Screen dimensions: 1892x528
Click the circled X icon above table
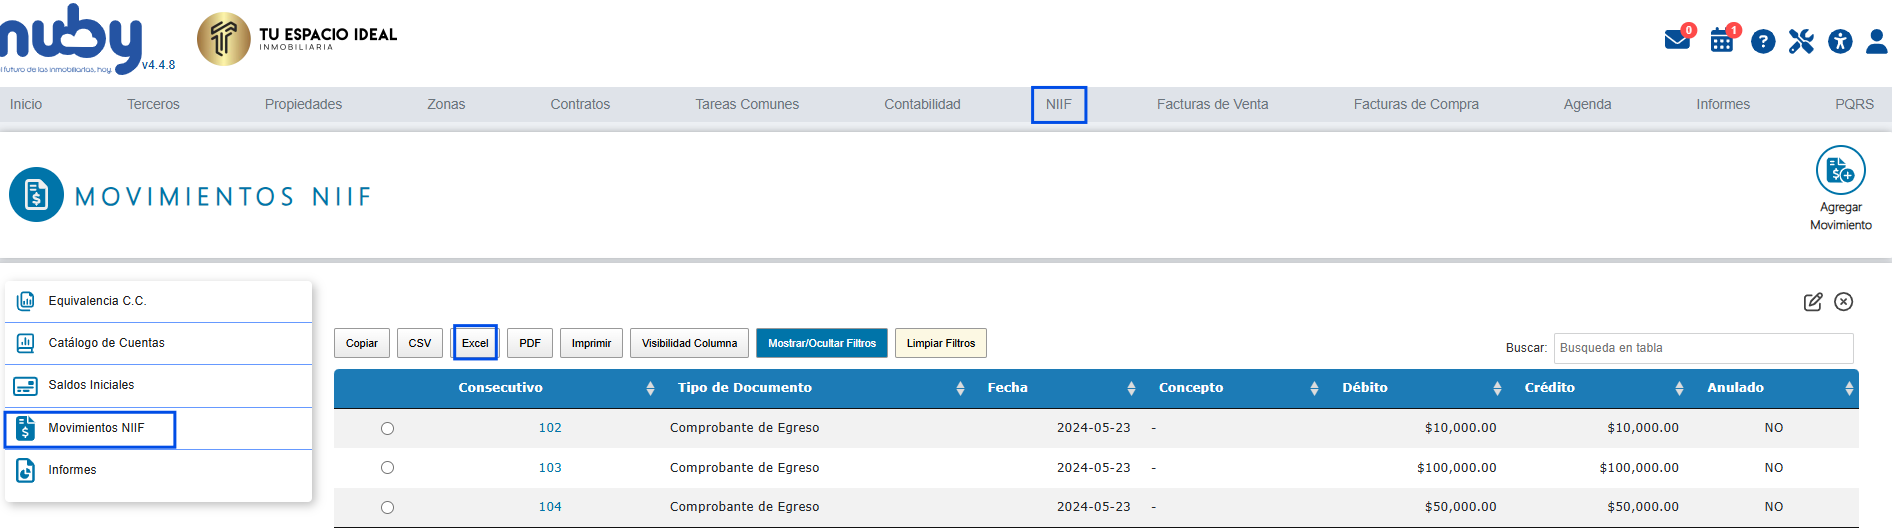[x=1844, y=302]
